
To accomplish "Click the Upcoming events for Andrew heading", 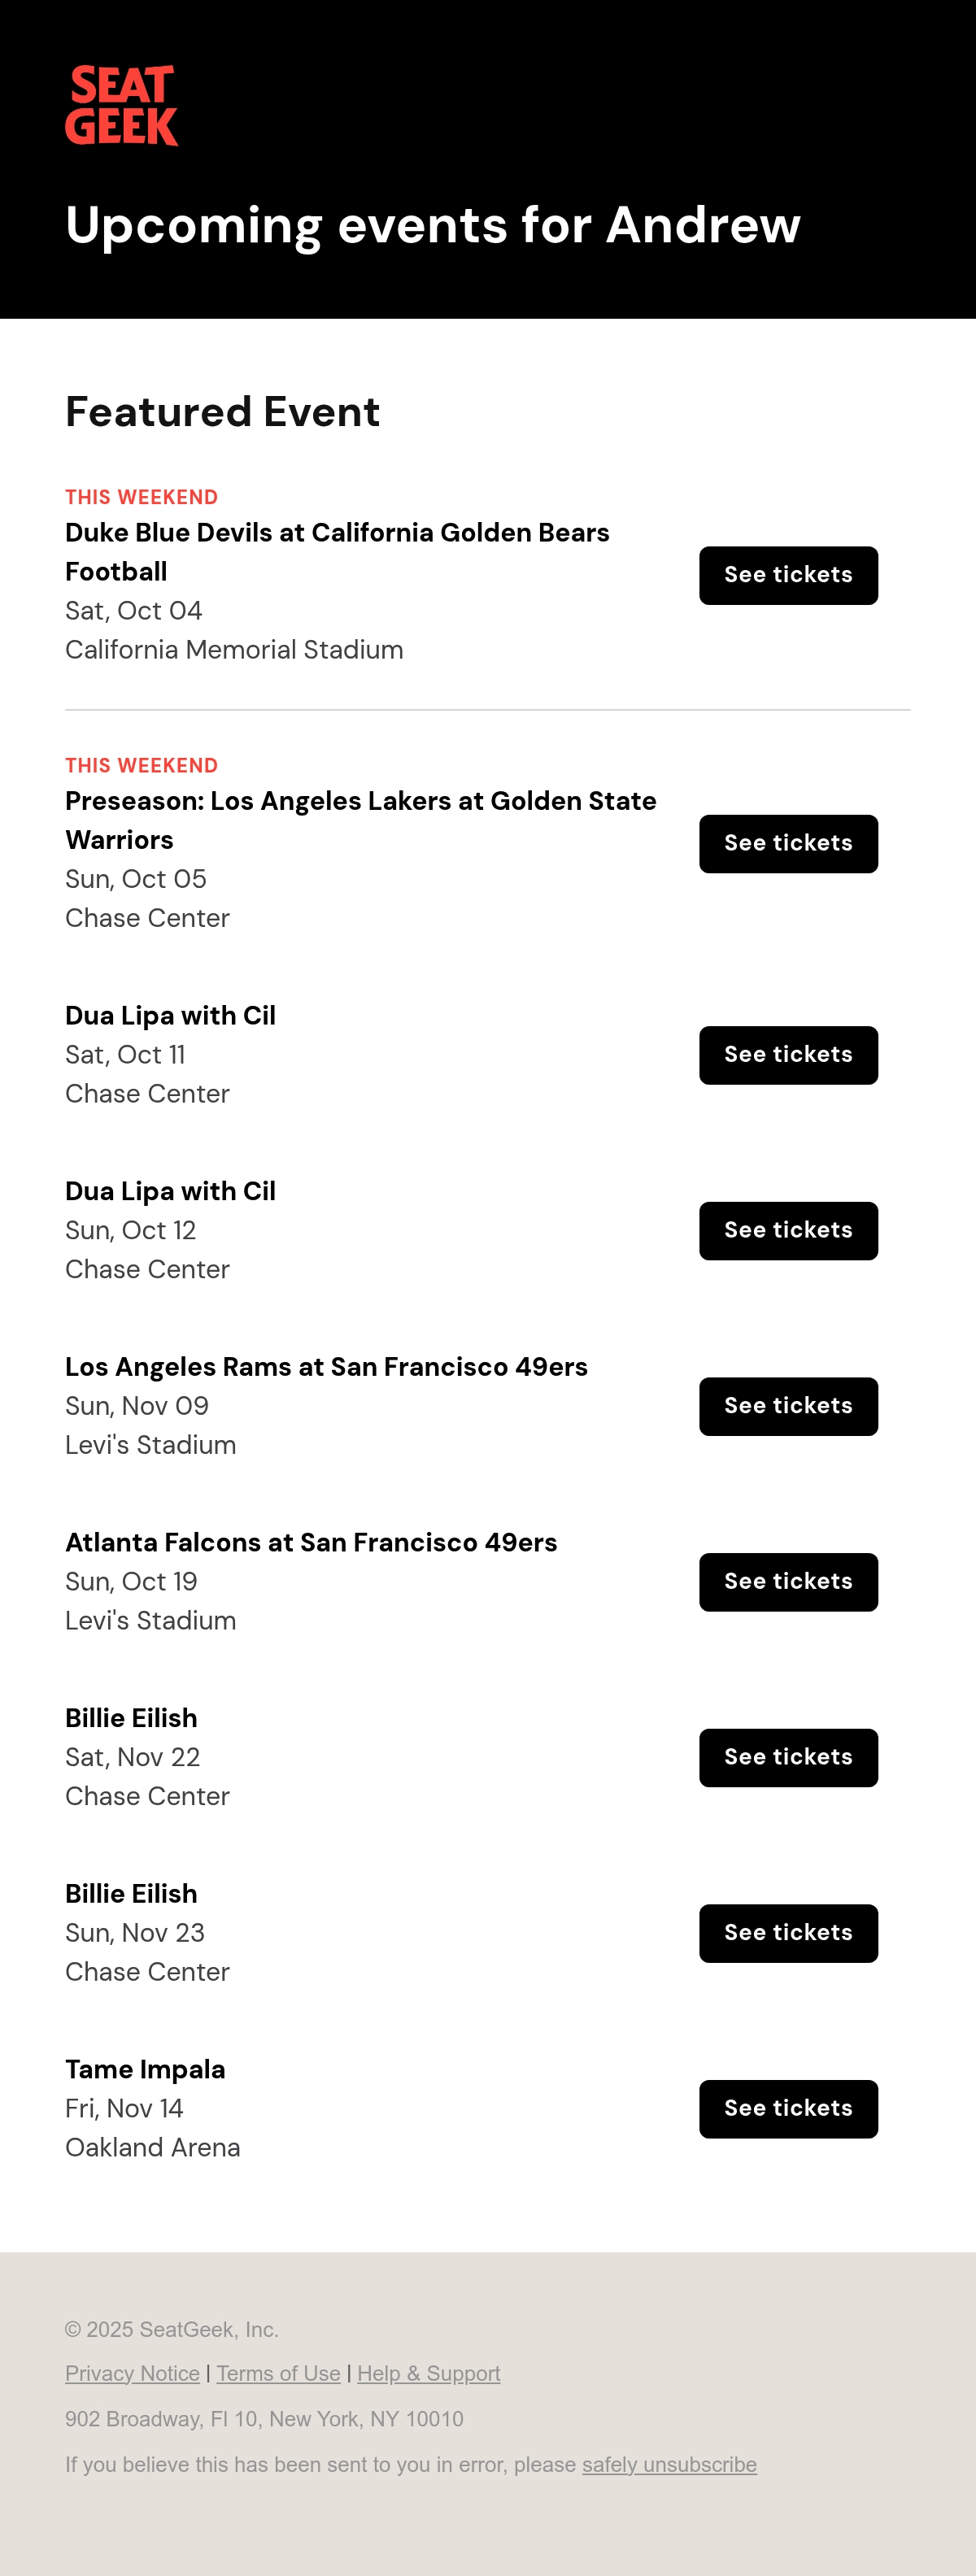I will pos(433,225).
